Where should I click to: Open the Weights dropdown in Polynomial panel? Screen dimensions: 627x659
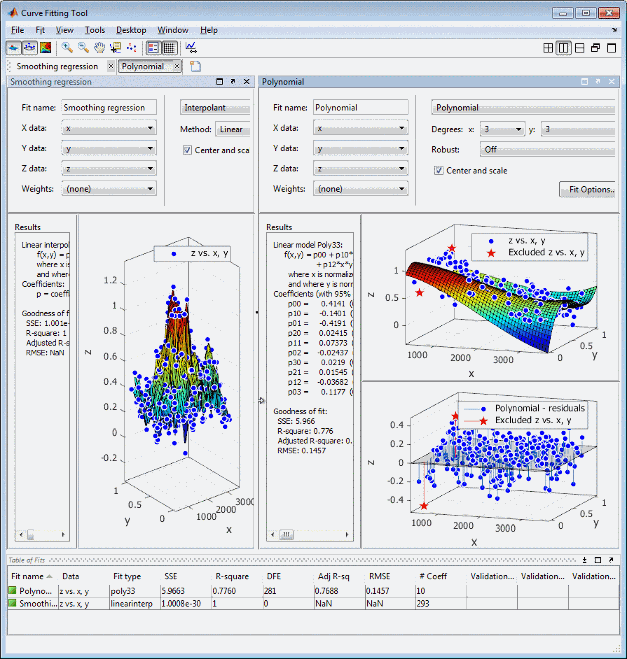(x=359, y=188)
